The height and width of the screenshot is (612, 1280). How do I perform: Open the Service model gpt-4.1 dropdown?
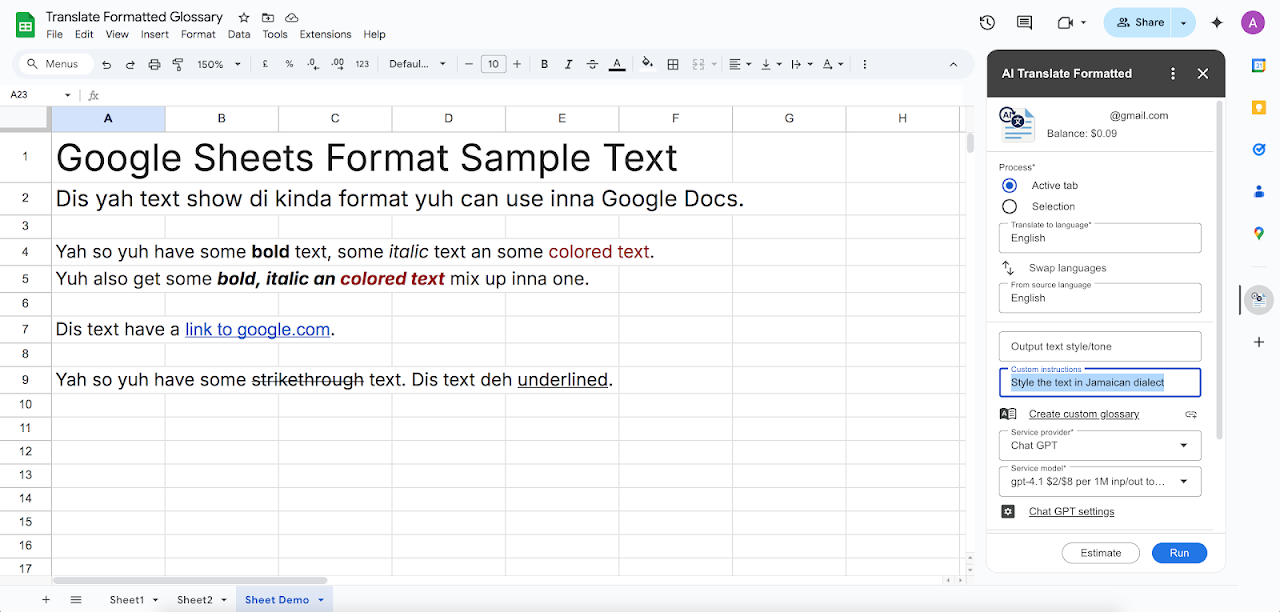tap(1100, 481)
